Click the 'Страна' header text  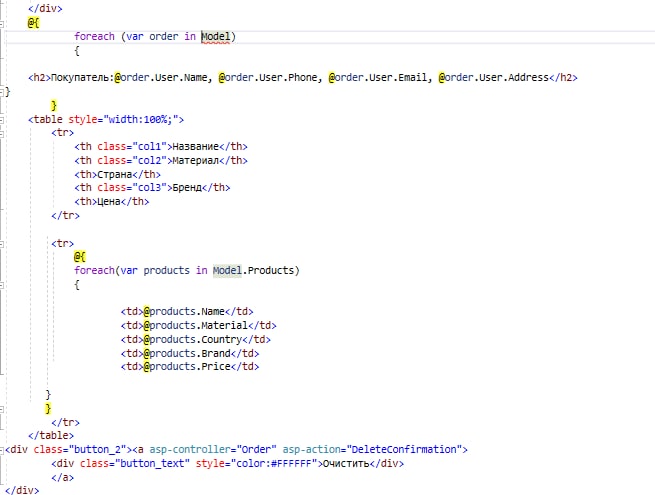pos(114,175)
